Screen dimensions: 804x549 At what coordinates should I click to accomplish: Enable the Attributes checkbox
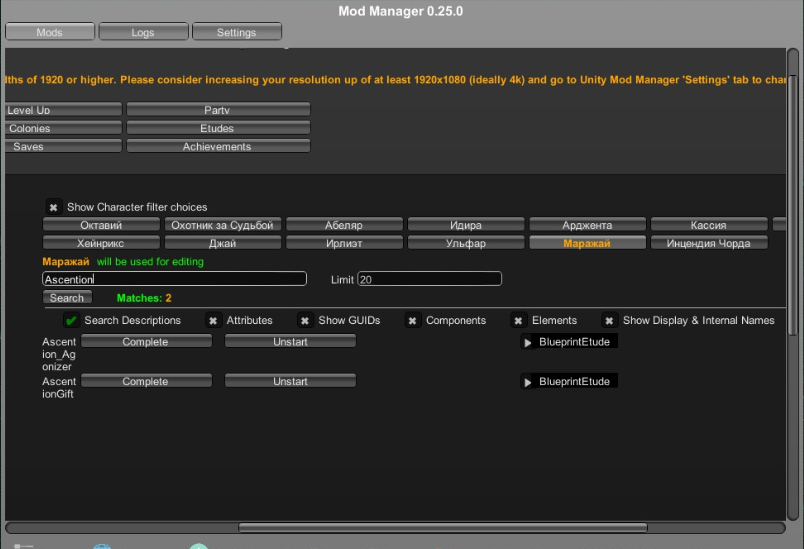point(213,321)
